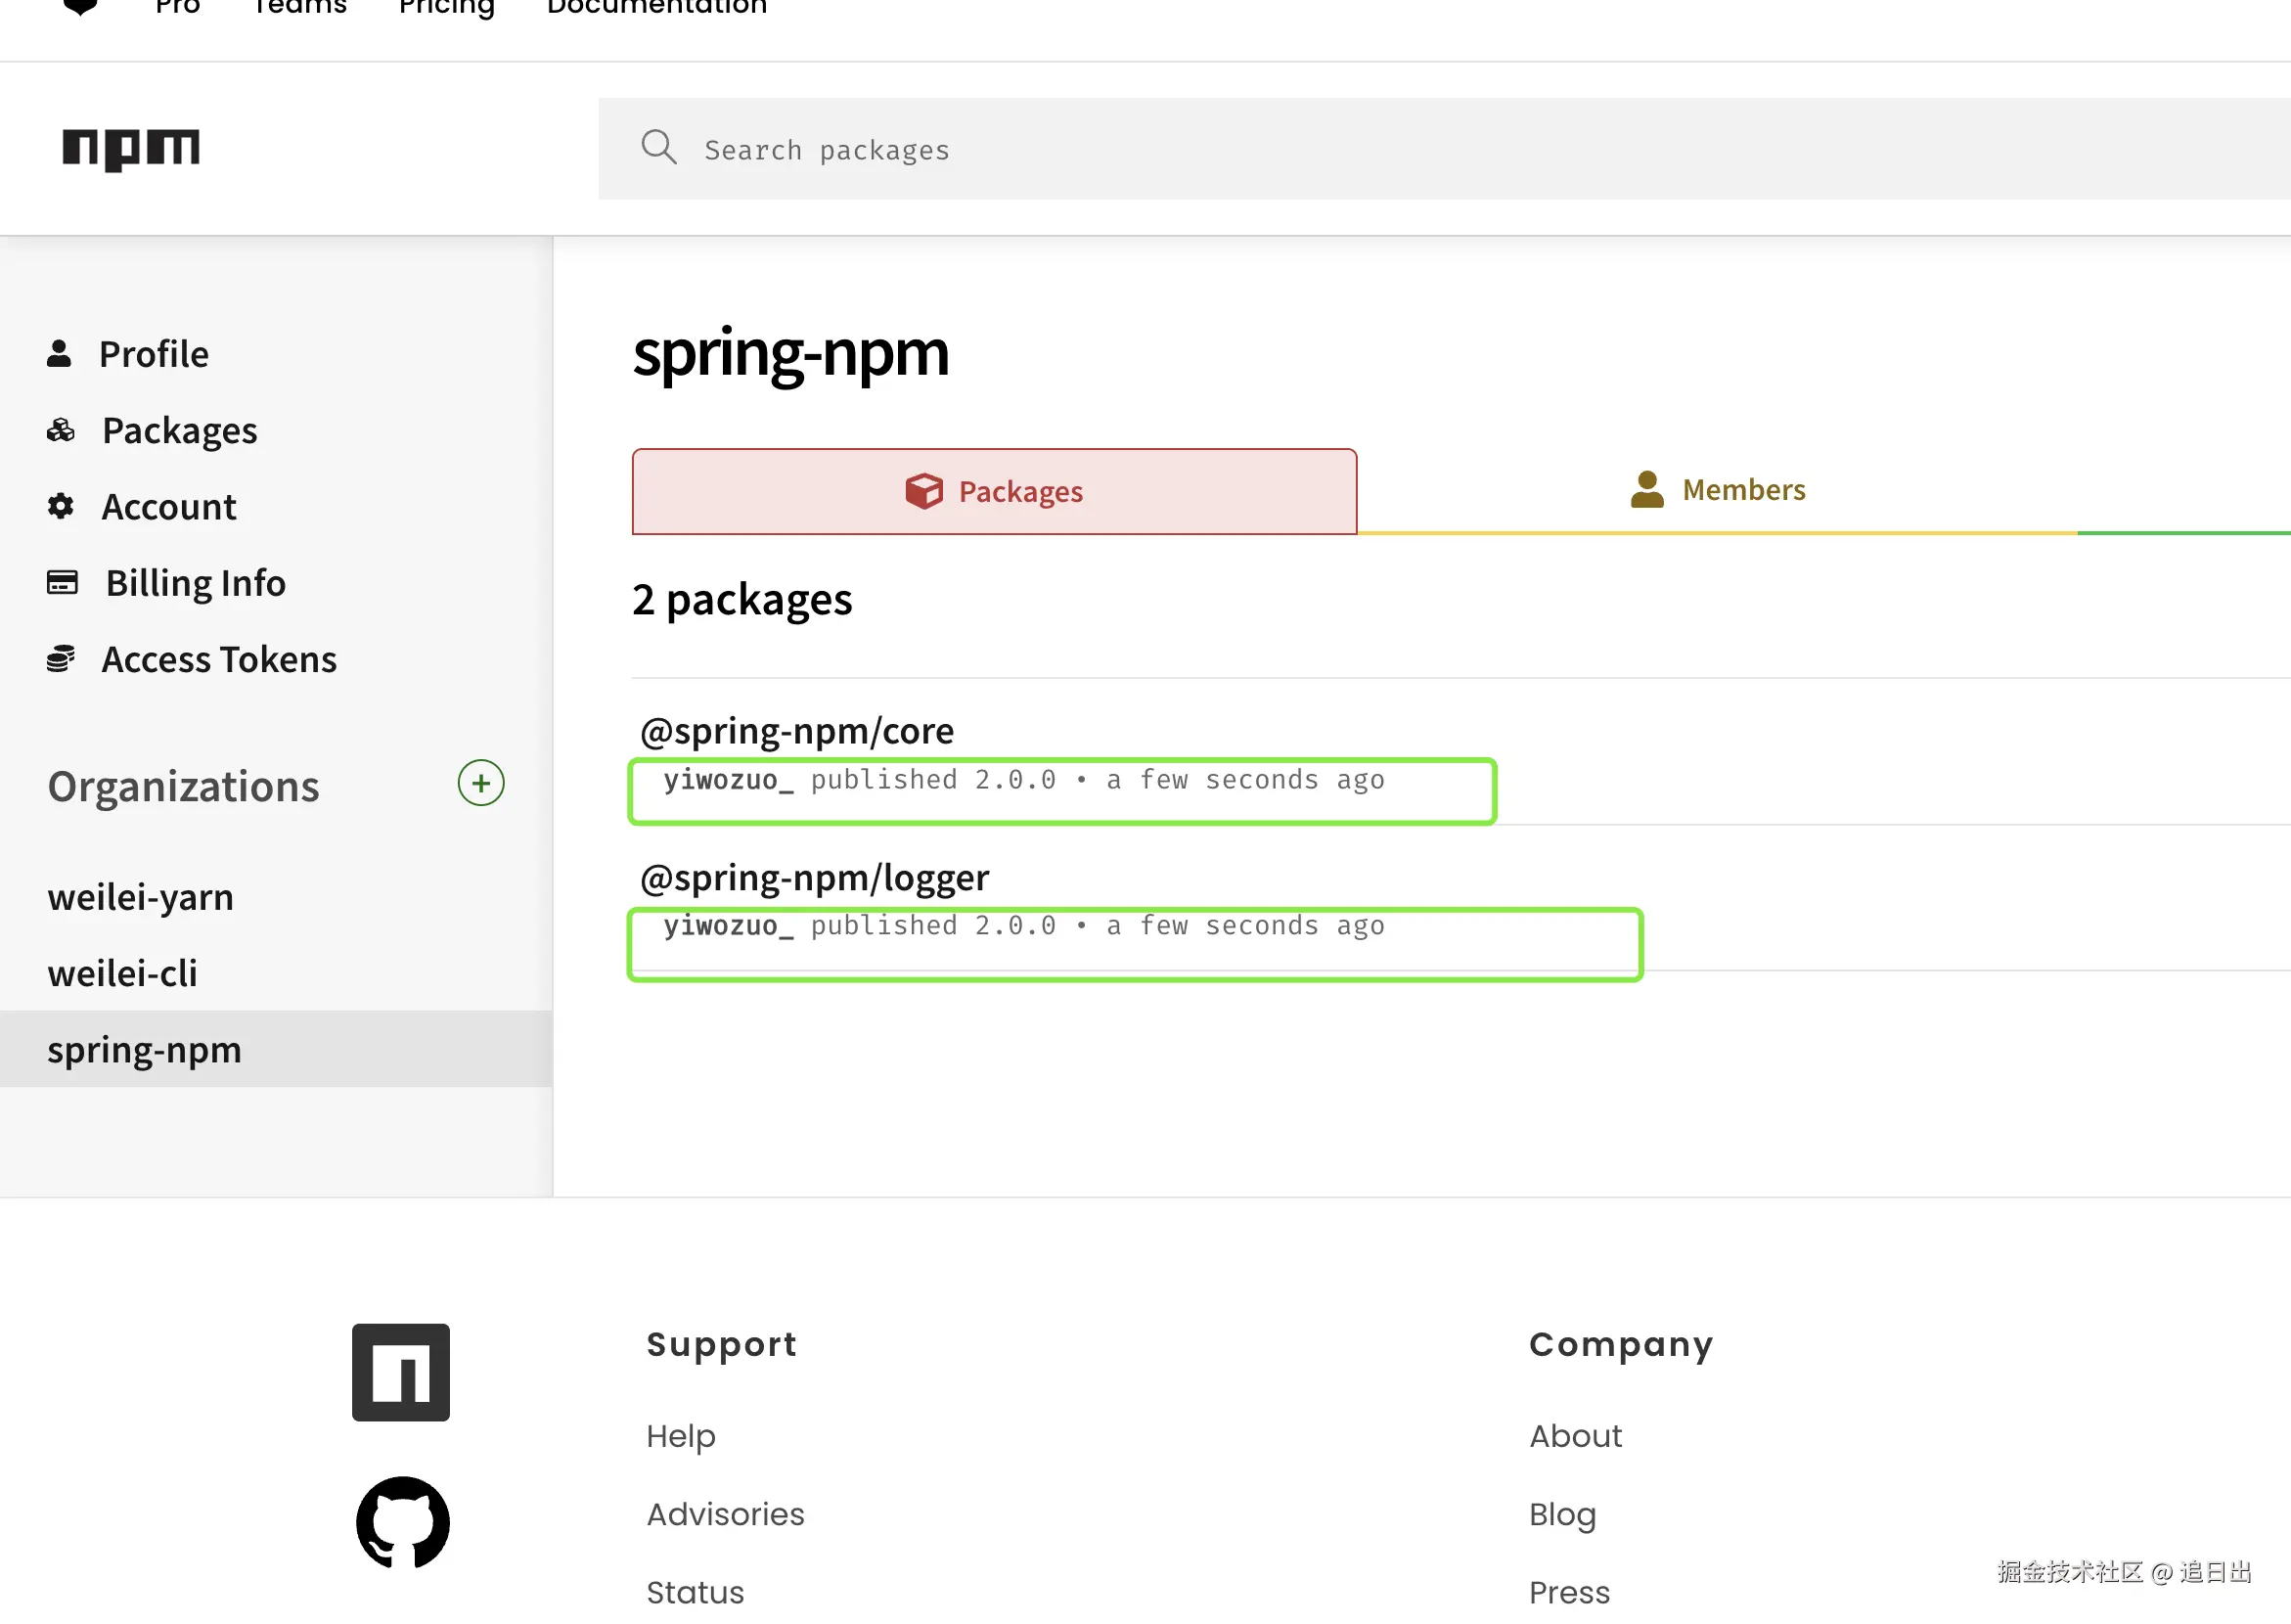Focus the Search packages input field
The height and width of the screenshot is (1624, 2291).
pos(1444,149)
